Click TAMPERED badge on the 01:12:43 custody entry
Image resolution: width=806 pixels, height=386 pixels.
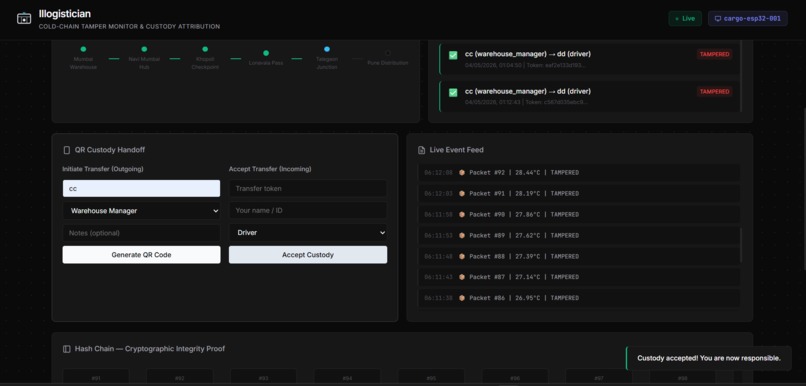pyautogui.click(x=715, y=91)
